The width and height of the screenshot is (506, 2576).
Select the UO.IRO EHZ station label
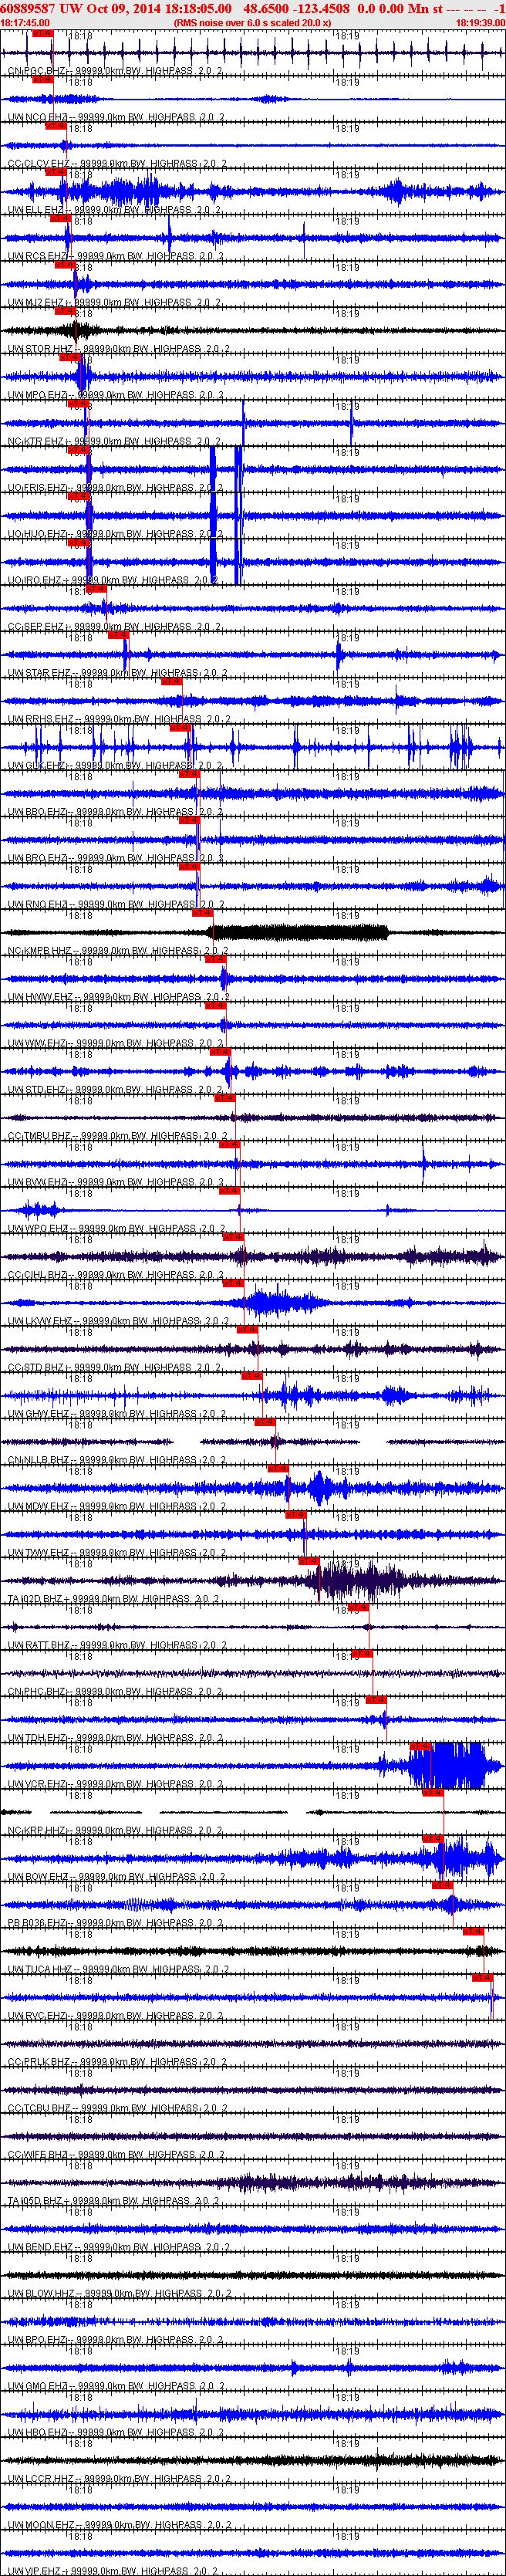113,580
